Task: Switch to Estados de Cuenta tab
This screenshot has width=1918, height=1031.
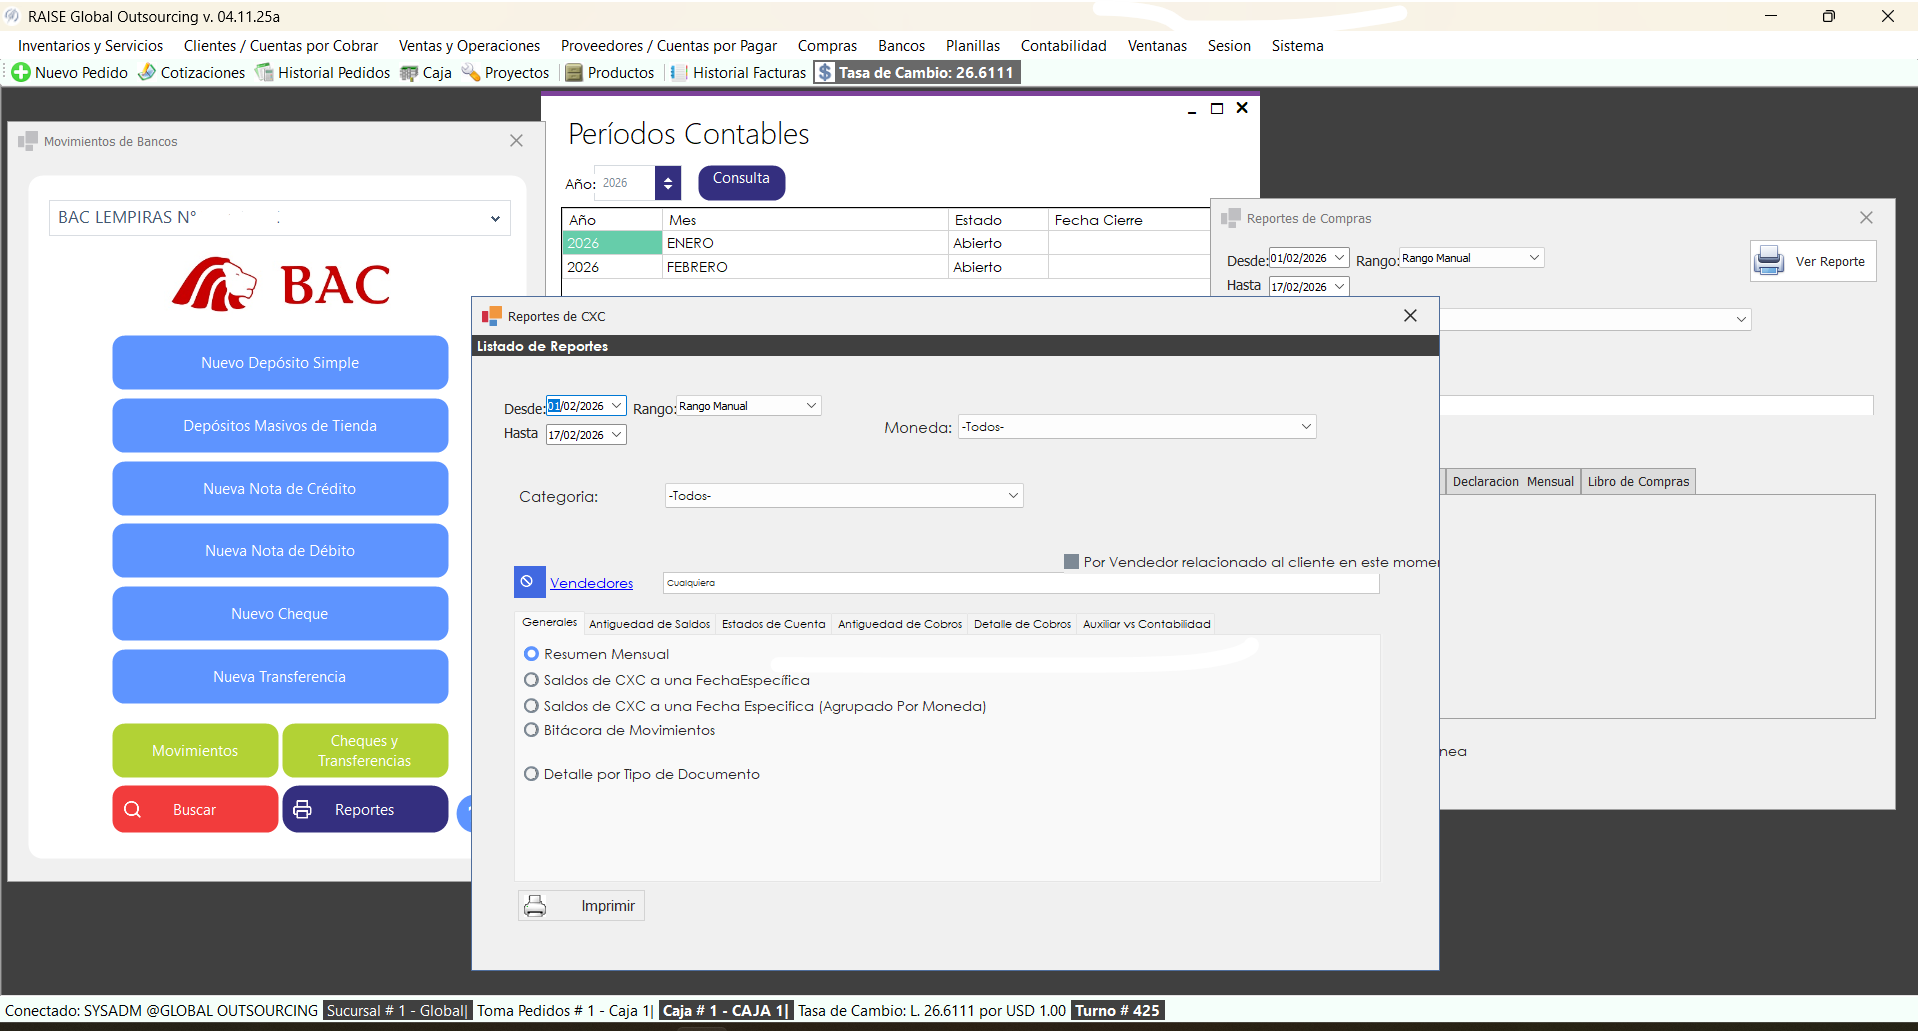Action: (x=774, y=624)
